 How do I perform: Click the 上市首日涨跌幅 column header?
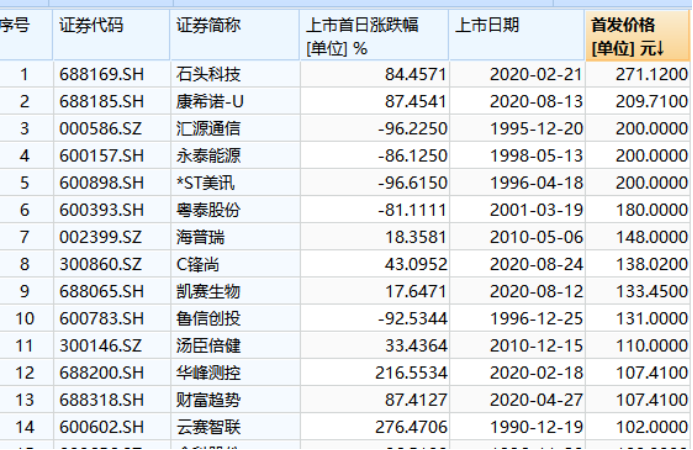(x=374, y=35)
